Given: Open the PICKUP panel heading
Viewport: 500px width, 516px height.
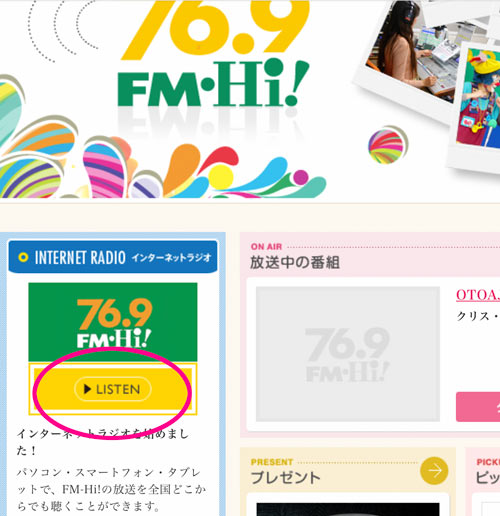Looking at the screenshot, I should (x=488, y=472).
